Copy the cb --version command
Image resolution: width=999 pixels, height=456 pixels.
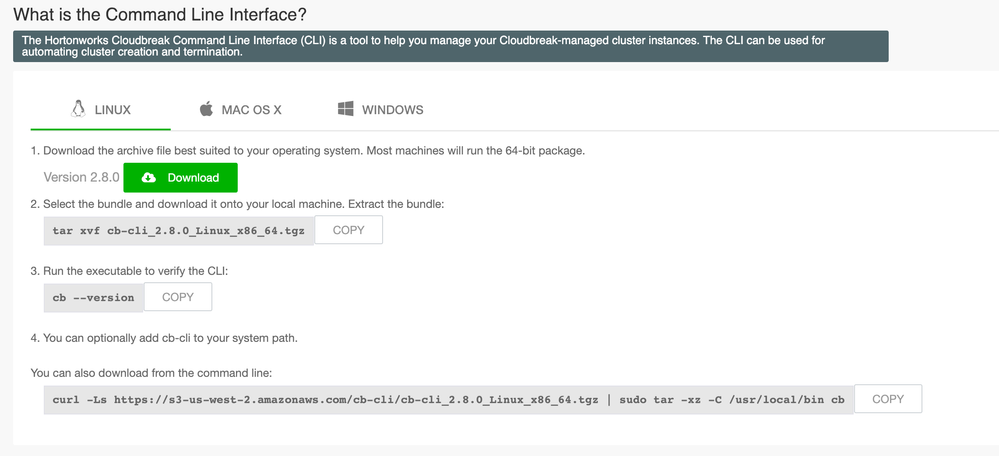click(178, 297)
